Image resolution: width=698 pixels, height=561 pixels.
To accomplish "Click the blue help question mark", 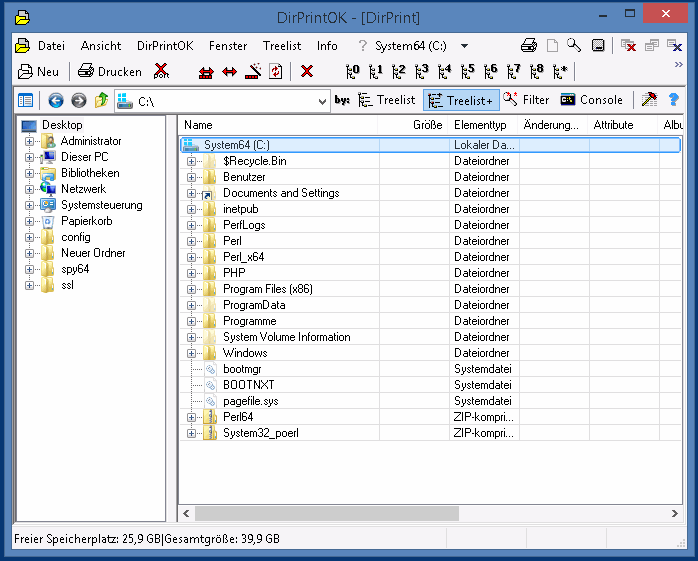I will 674,100.
